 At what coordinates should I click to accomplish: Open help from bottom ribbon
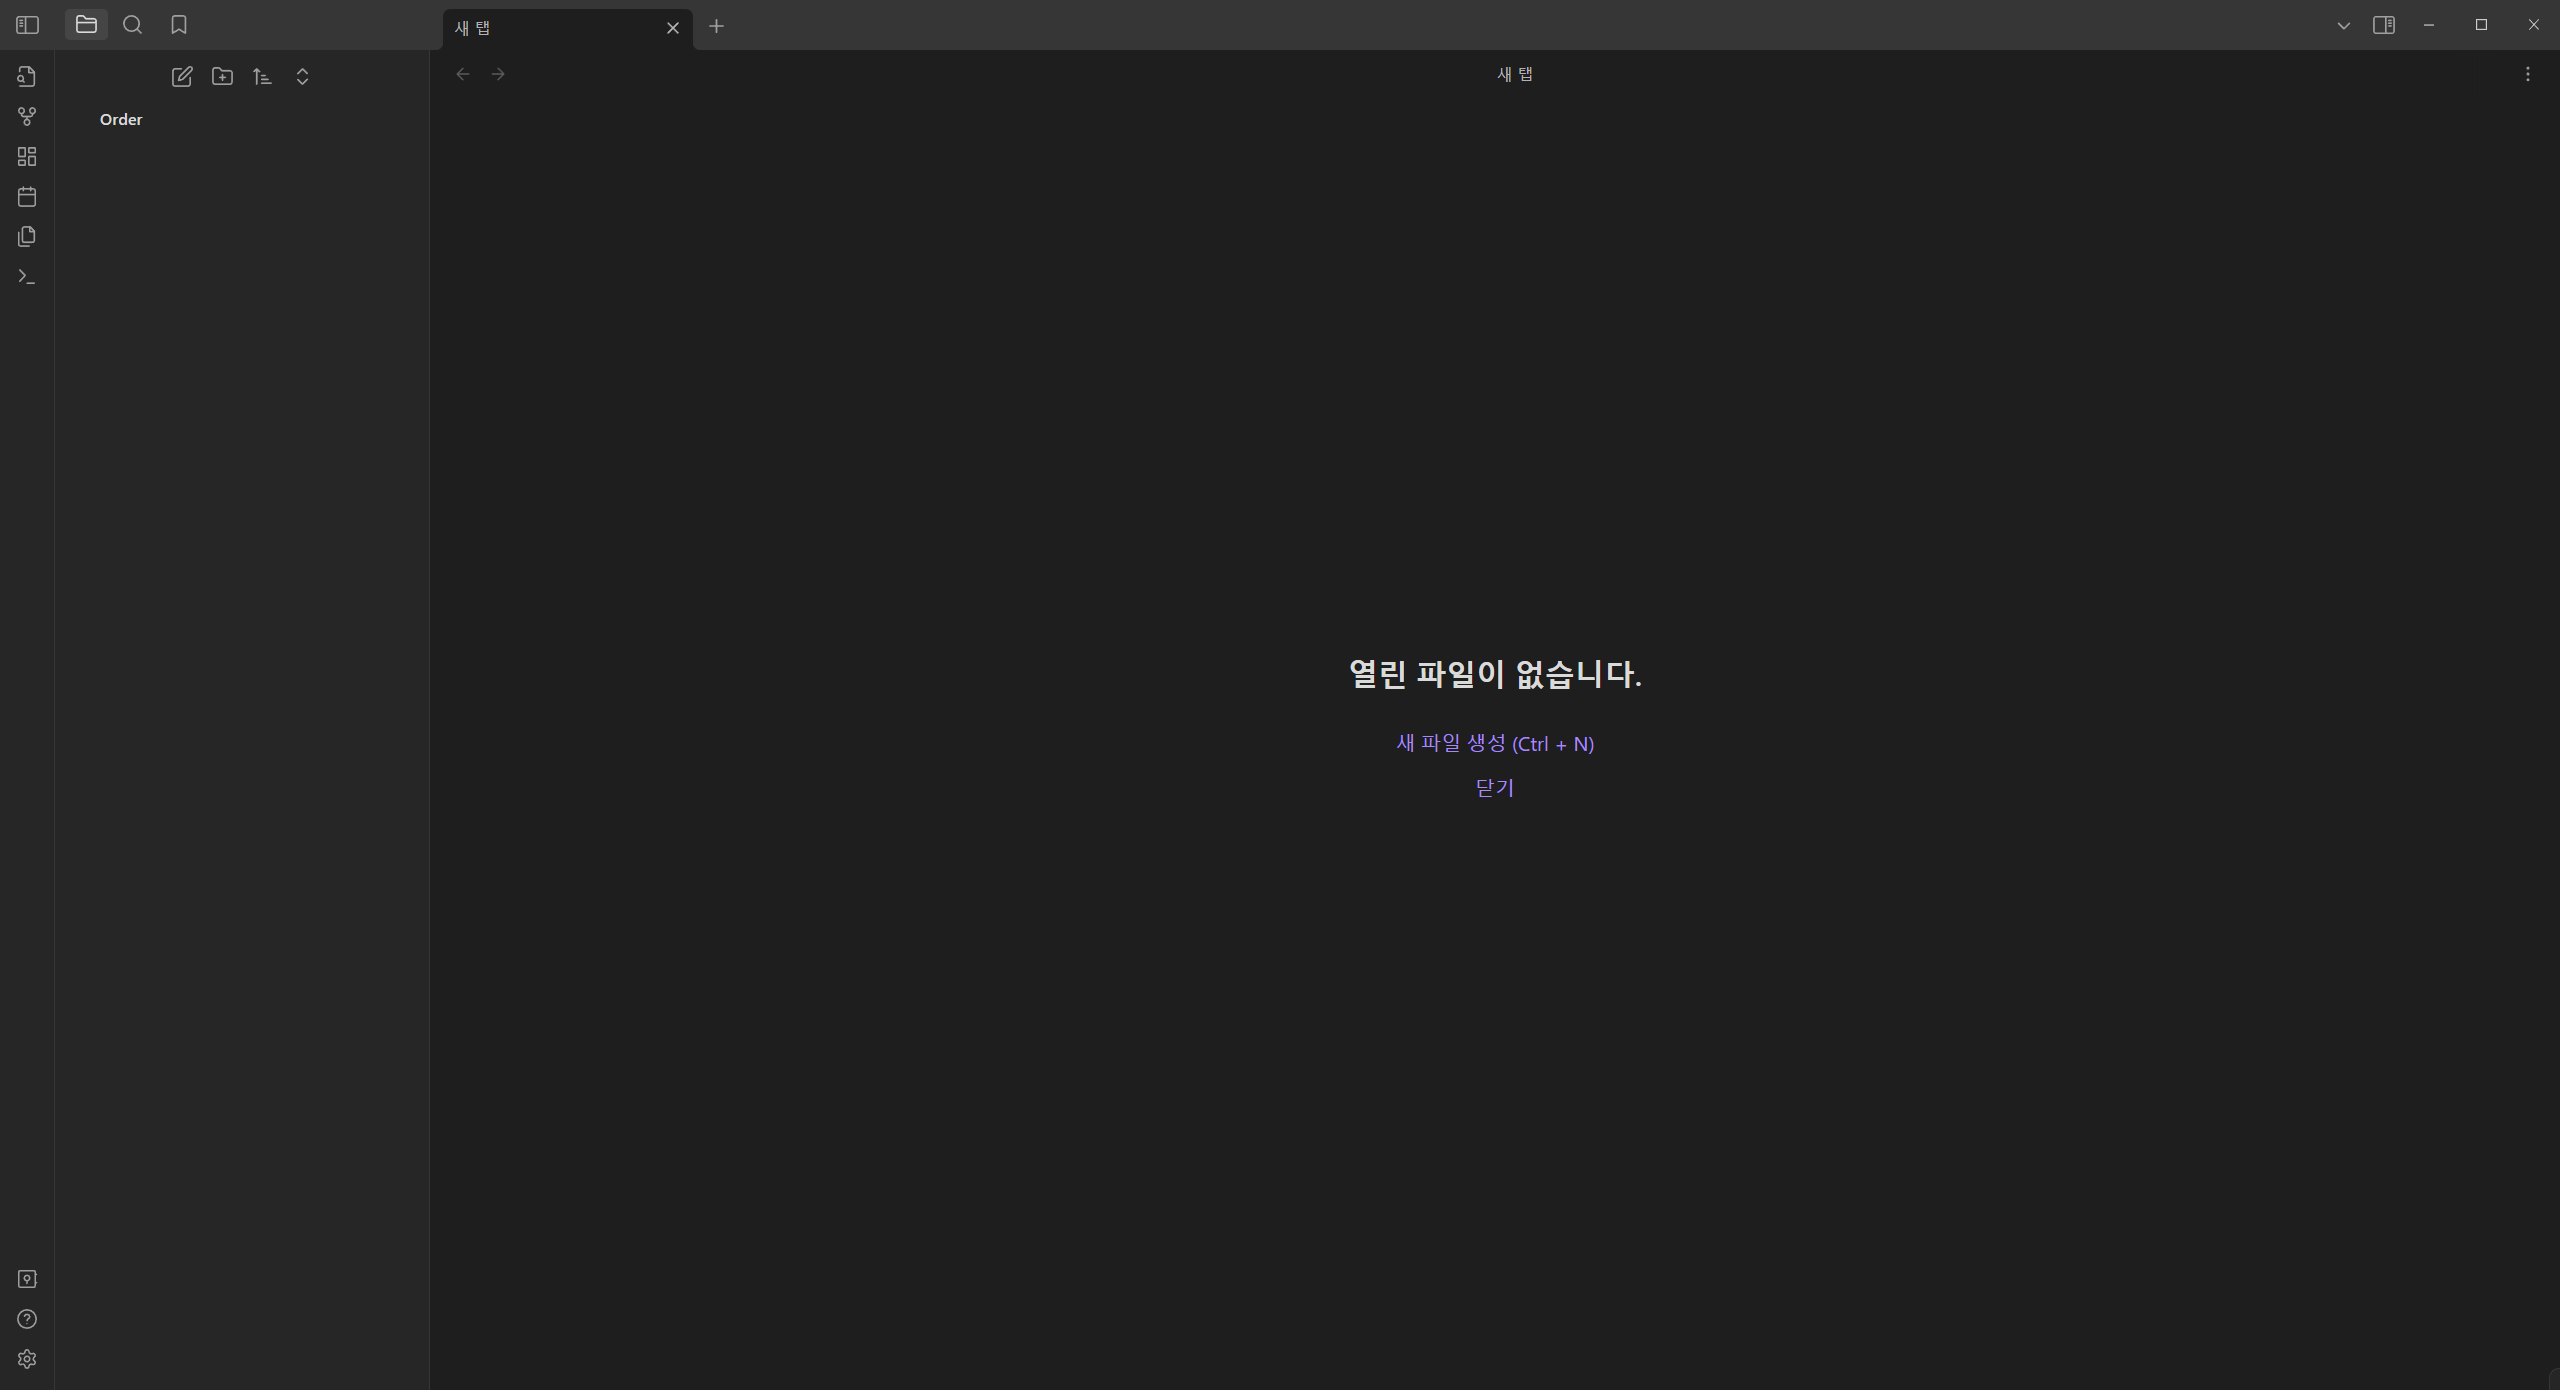click(x=27, y=1319)
